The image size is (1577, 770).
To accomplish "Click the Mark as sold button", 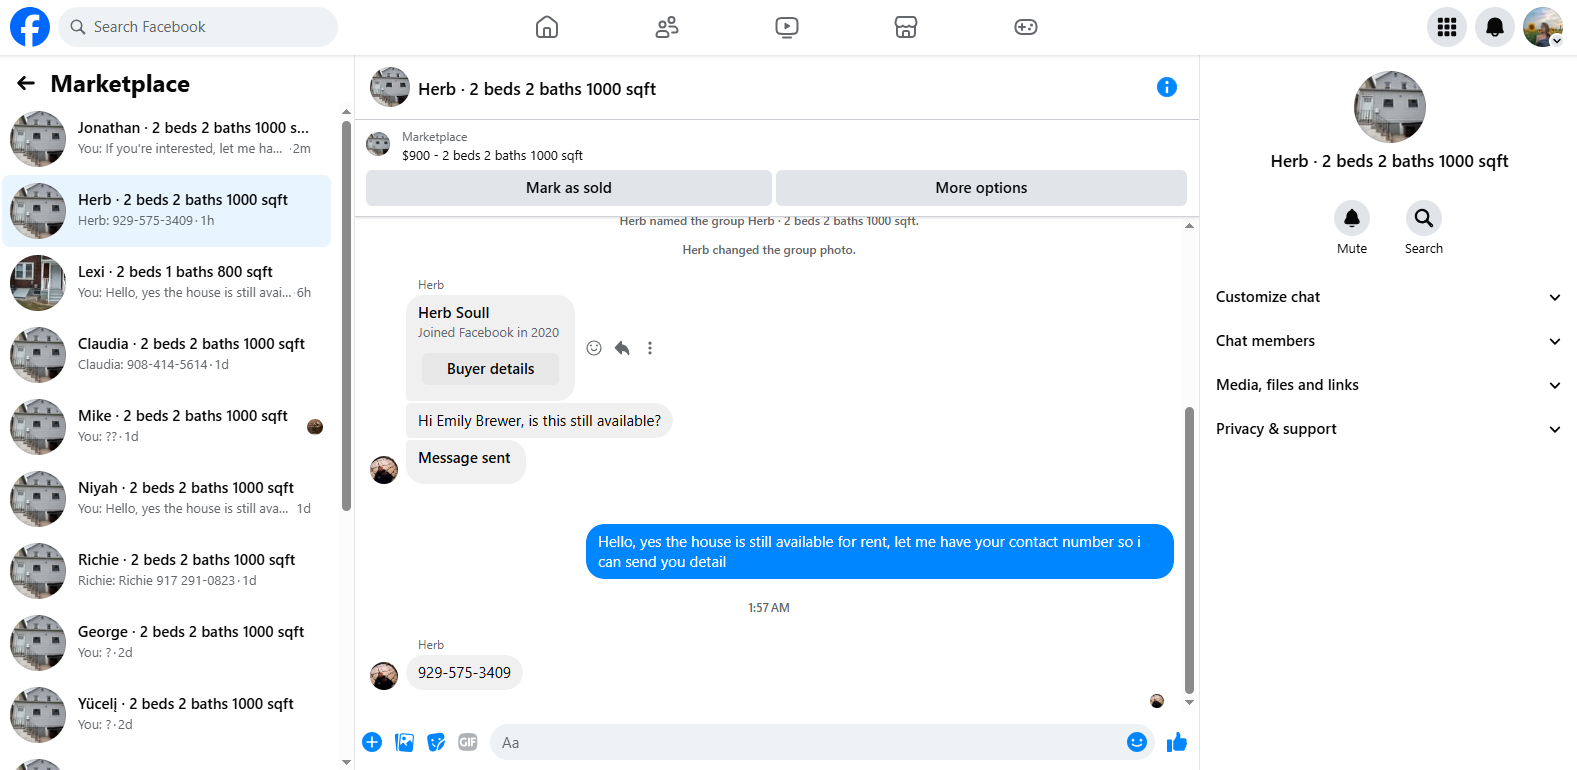I will 569,188.
